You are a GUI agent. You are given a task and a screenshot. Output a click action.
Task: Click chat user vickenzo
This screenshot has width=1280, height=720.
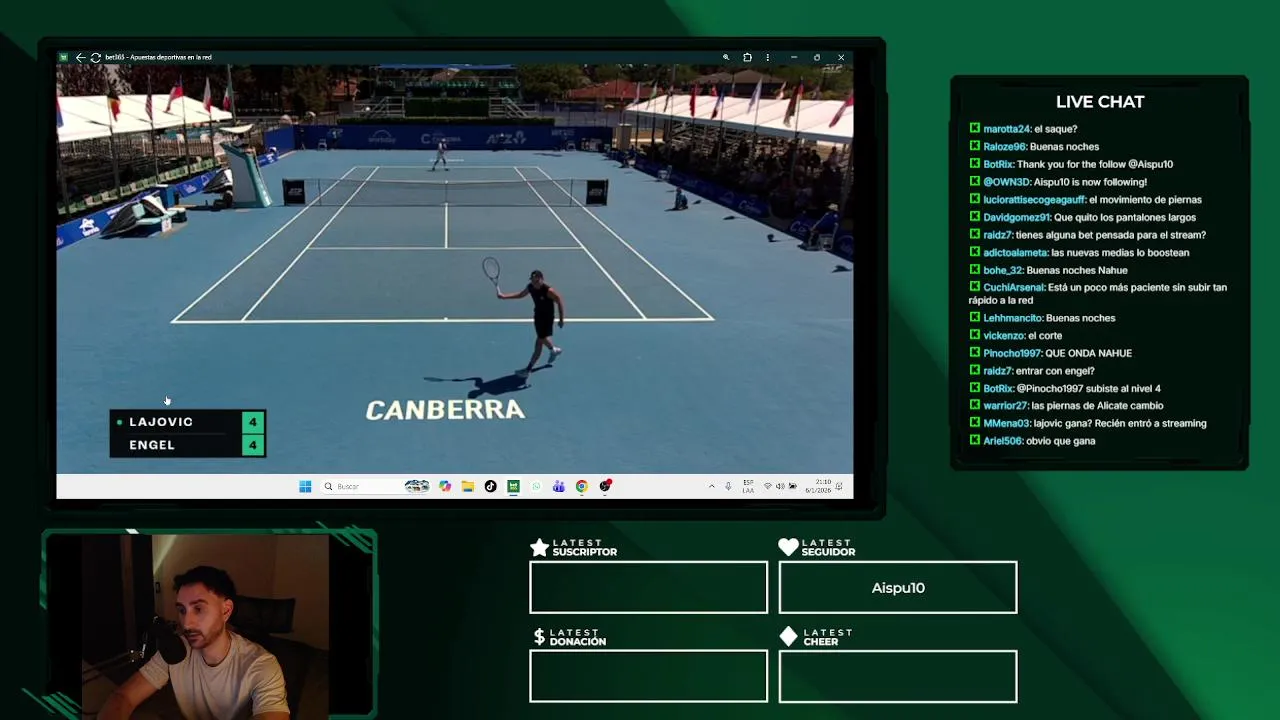(1003, 336)
